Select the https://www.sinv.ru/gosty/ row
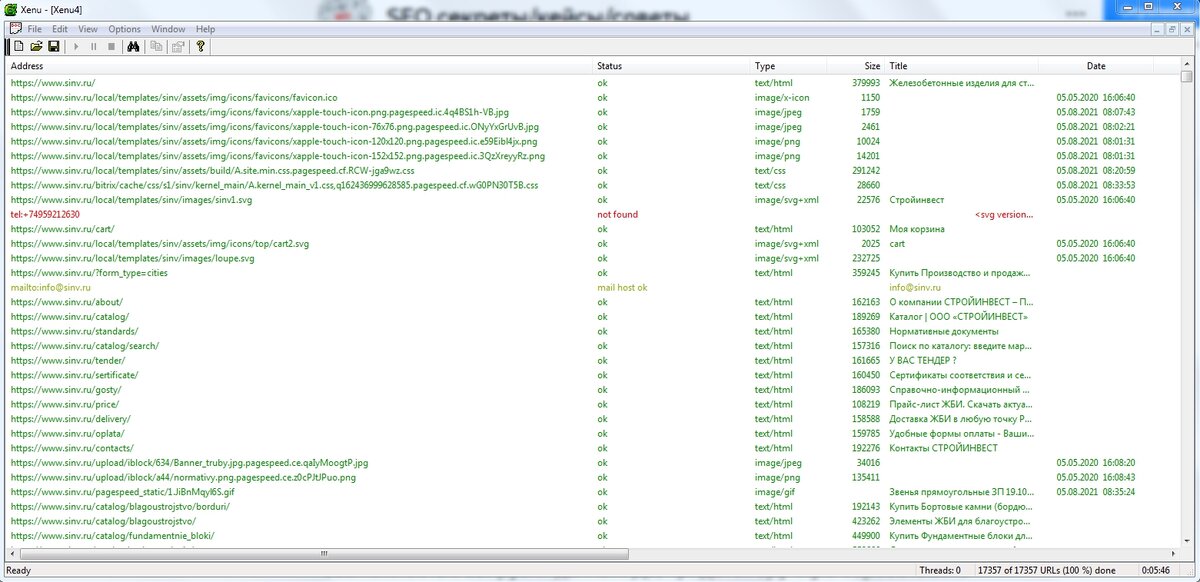 [x=65, y=390]
